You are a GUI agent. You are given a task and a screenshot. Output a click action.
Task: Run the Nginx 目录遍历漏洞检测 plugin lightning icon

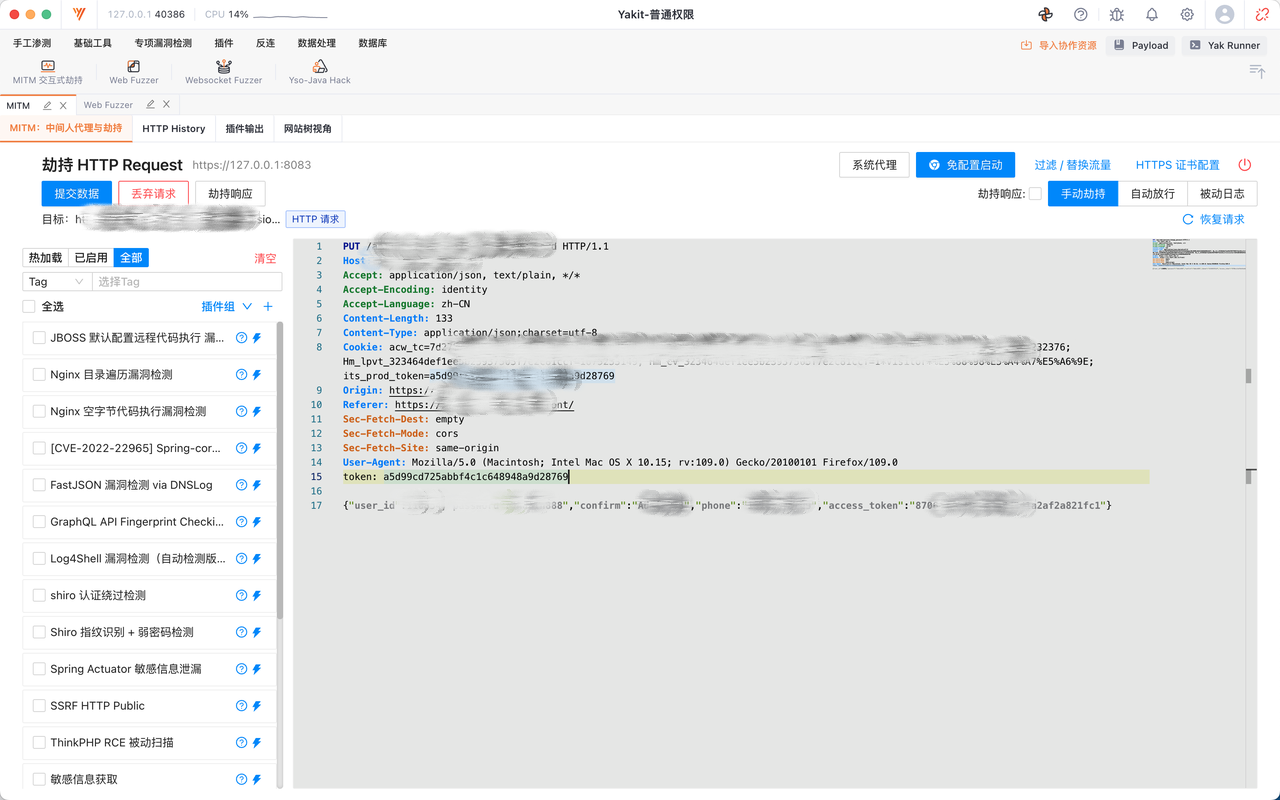(257, 375)
